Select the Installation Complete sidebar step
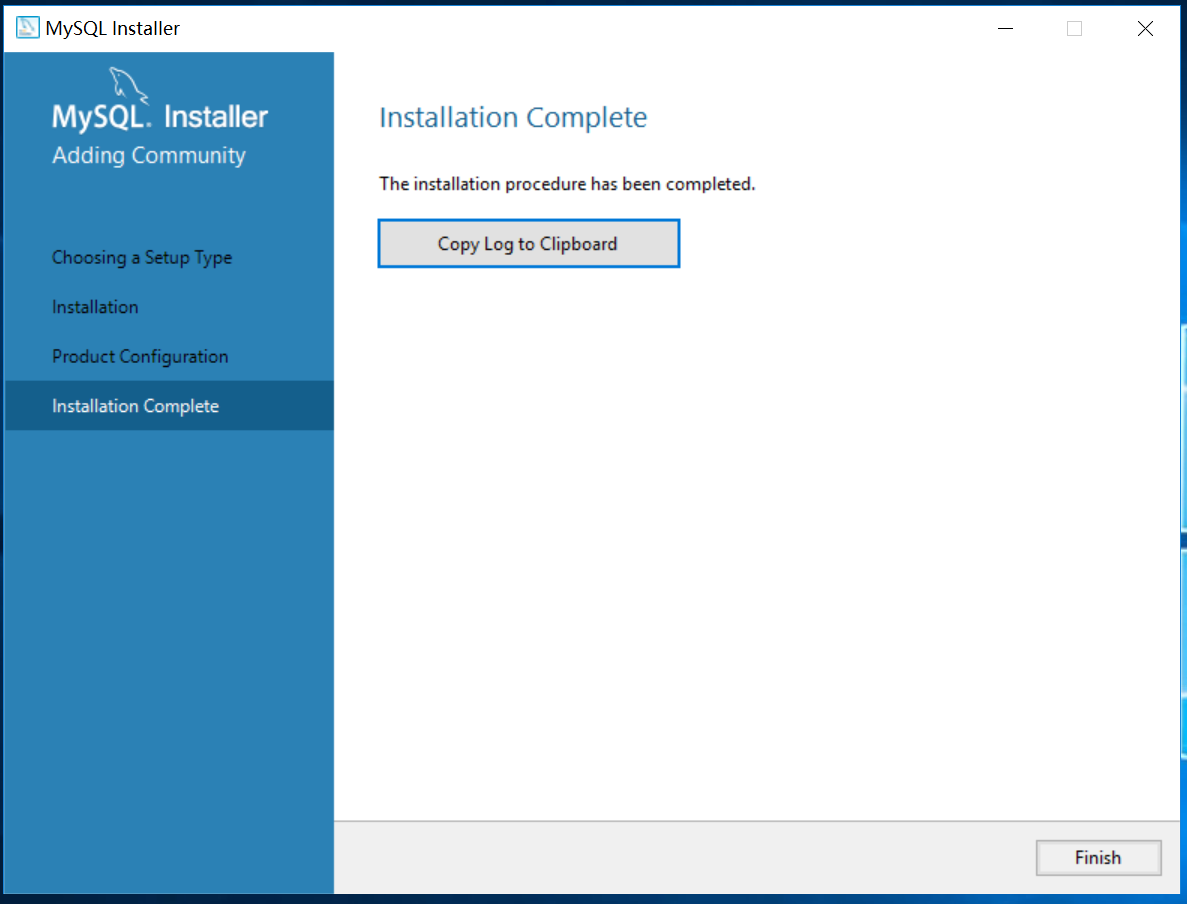 coord(169,406)
